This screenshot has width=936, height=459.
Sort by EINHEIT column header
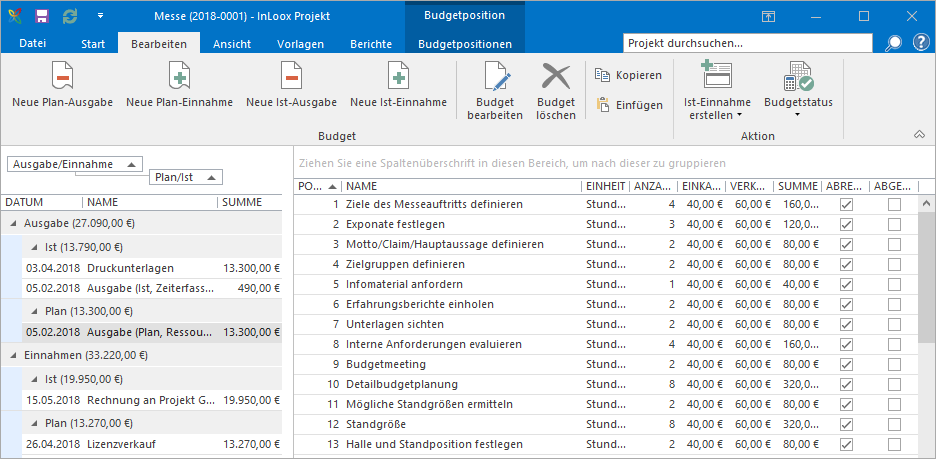pos(605,187)
